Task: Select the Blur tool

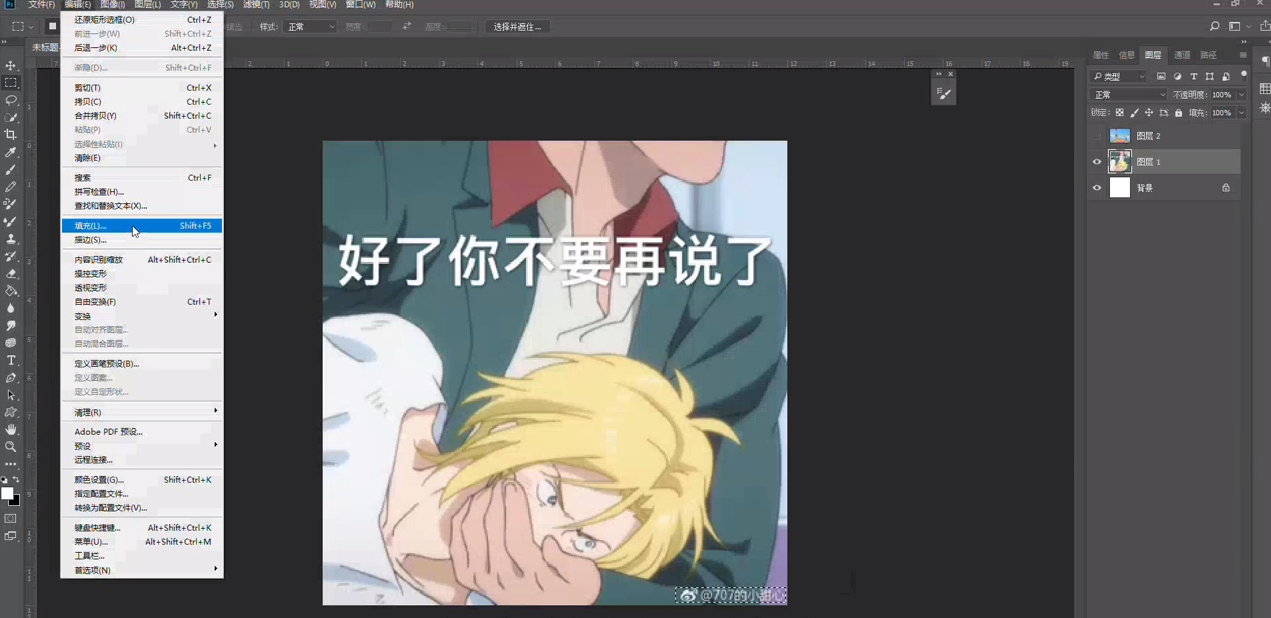Action: coord(11,308)
